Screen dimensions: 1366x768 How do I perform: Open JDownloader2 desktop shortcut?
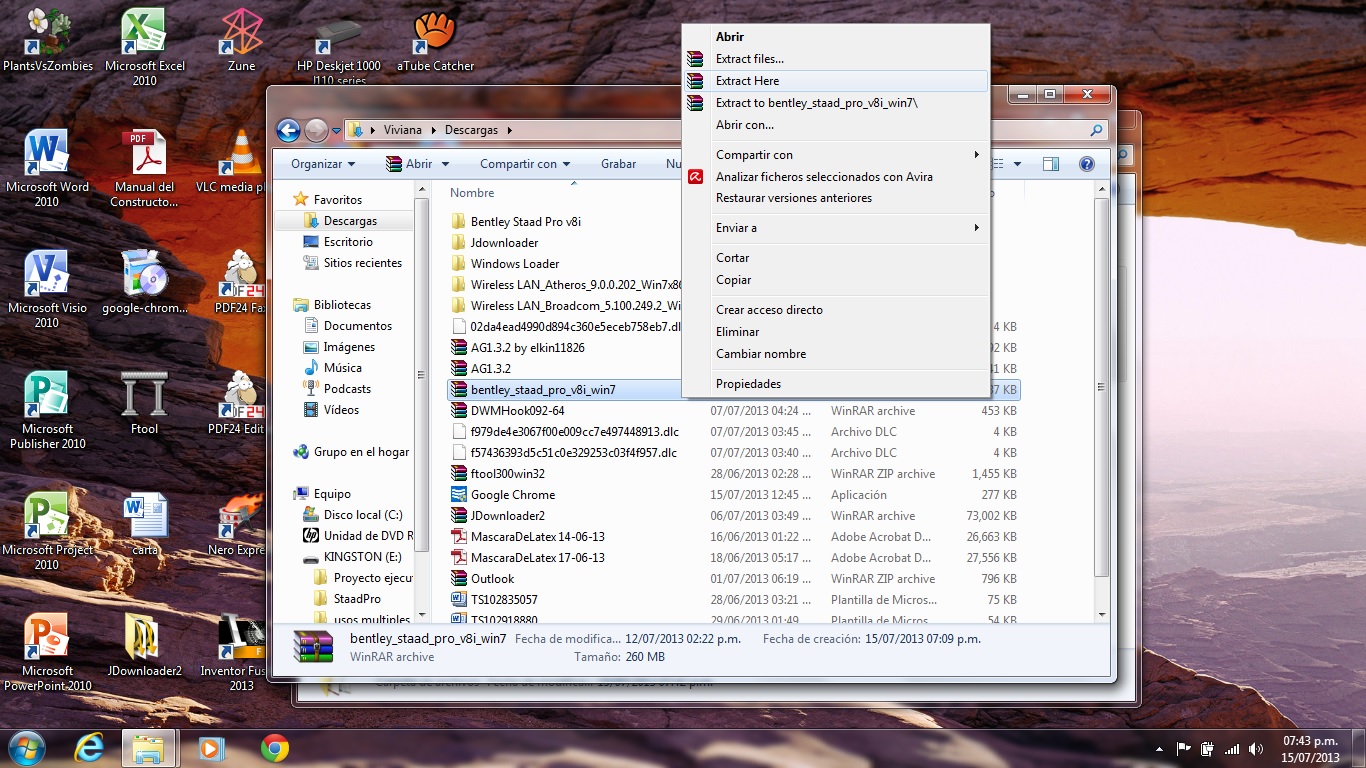pos(144,645)
